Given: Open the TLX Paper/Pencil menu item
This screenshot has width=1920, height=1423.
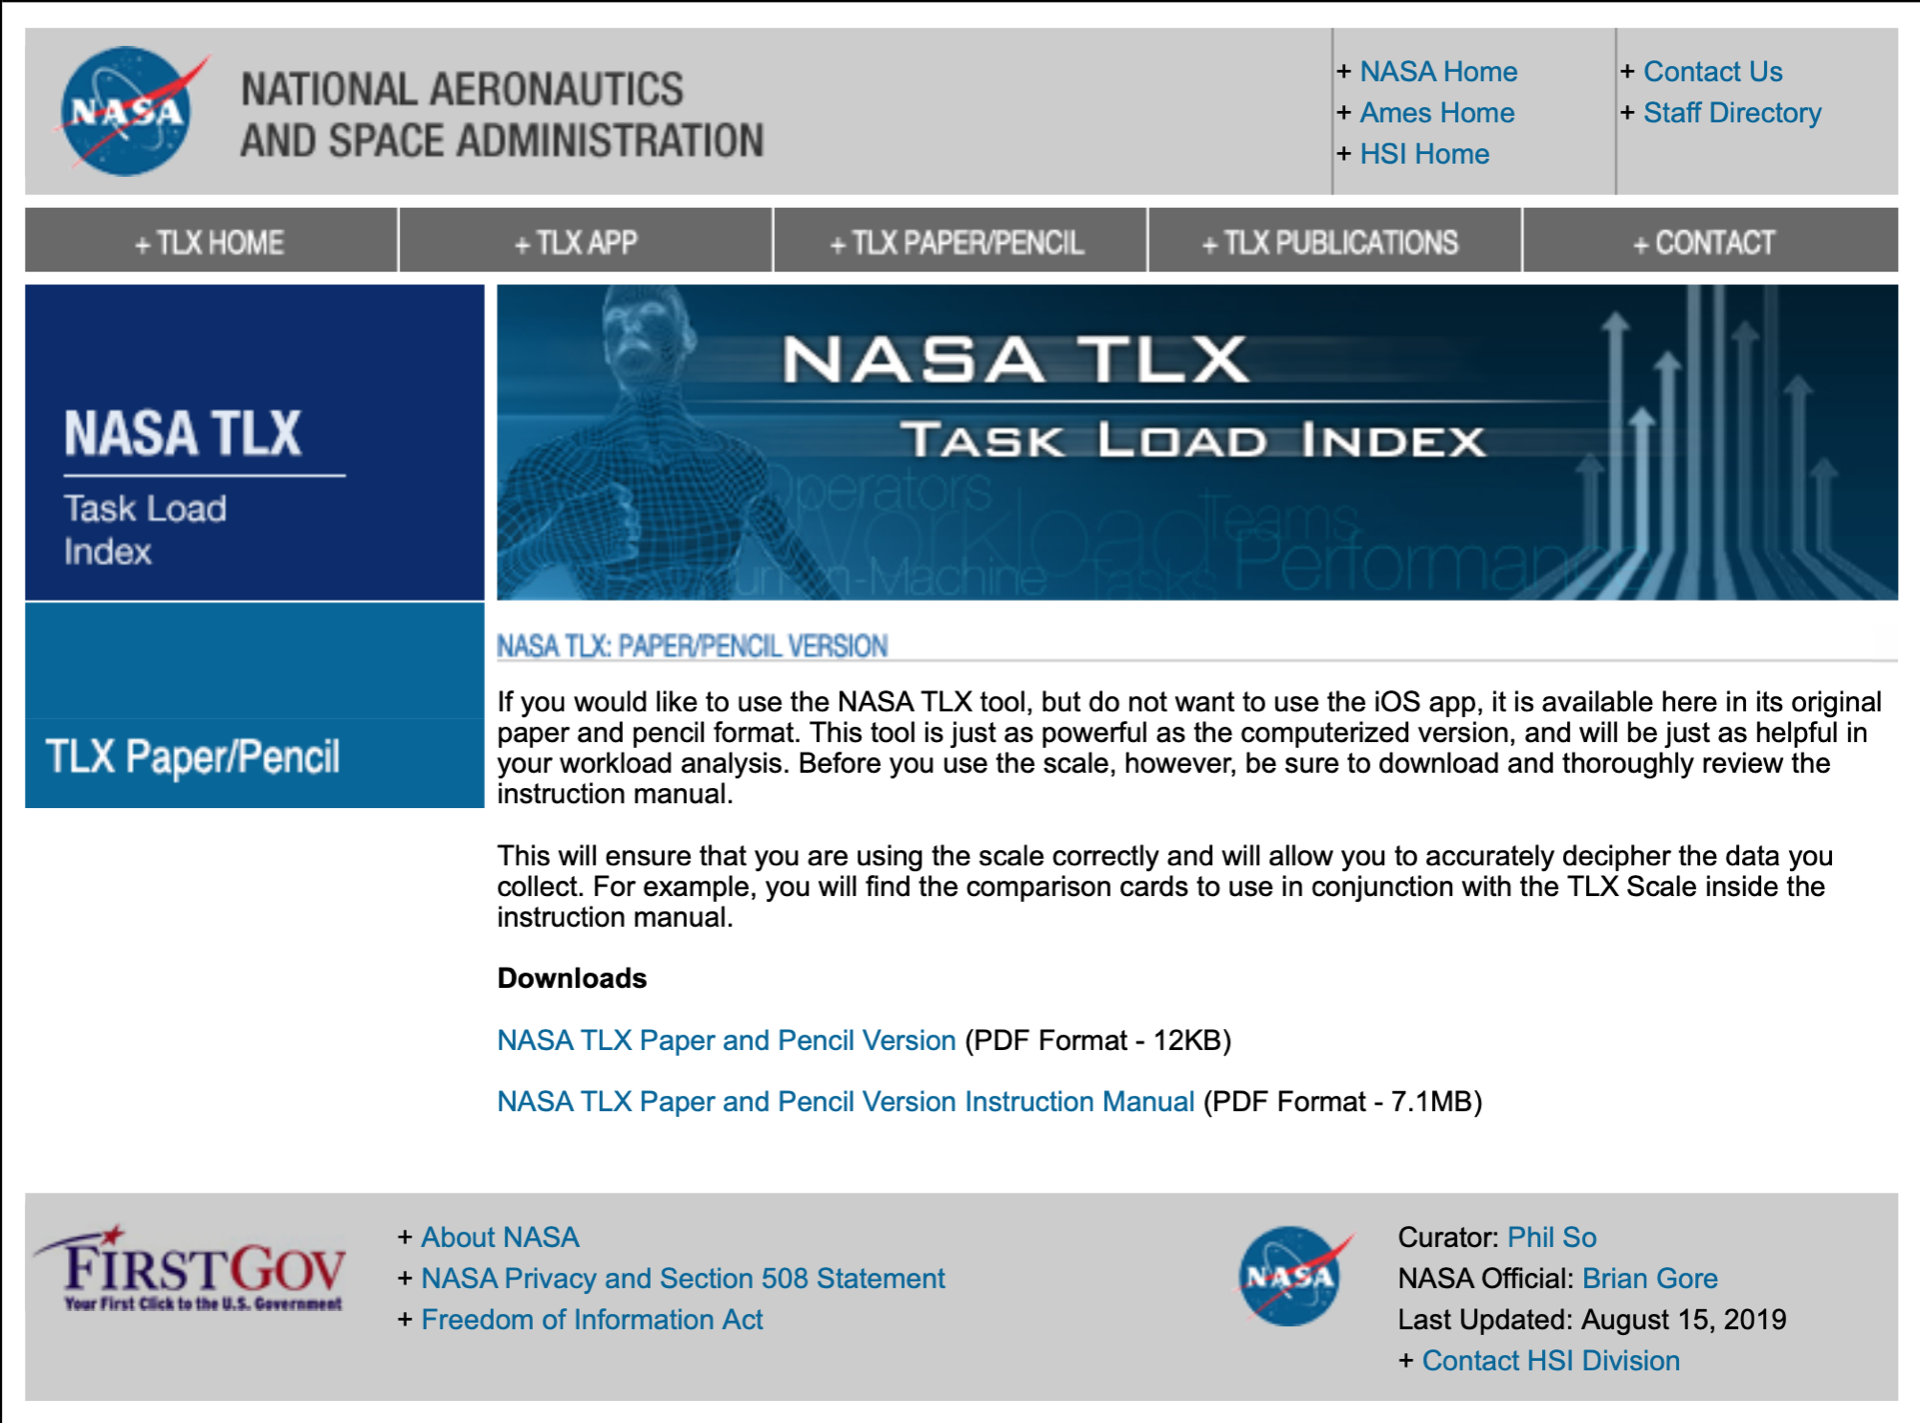Looking at the screenshot, I should (960, 241).
